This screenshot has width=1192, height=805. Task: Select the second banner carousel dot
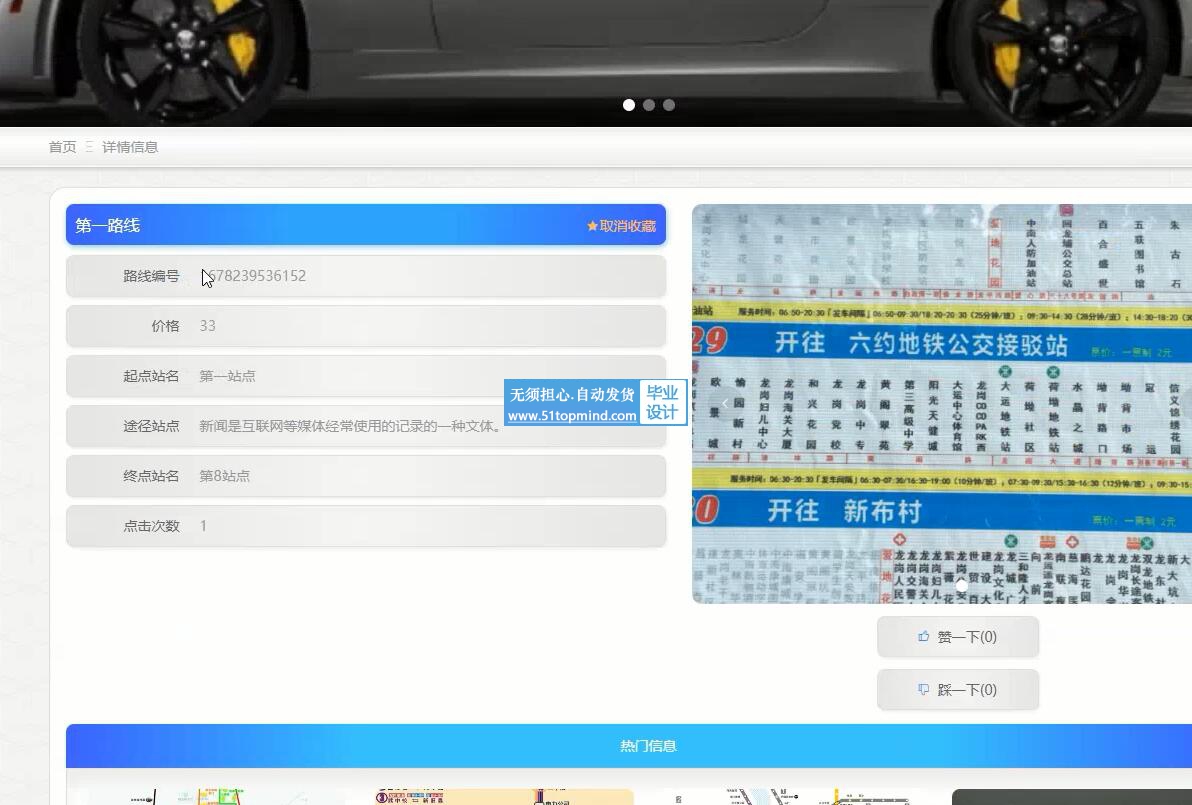point(649,105)
